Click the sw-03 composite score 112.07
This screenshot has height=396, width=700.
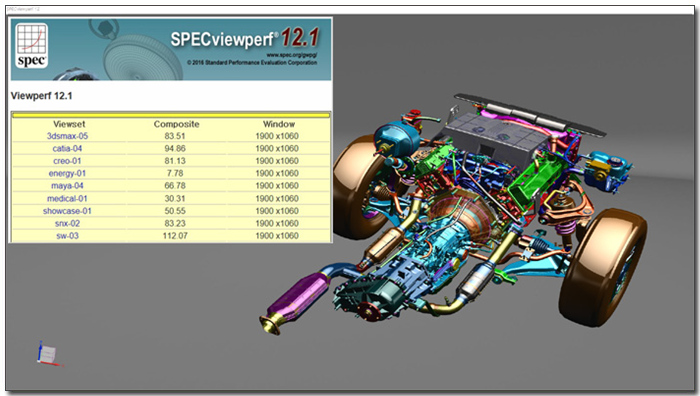[175, 236]
